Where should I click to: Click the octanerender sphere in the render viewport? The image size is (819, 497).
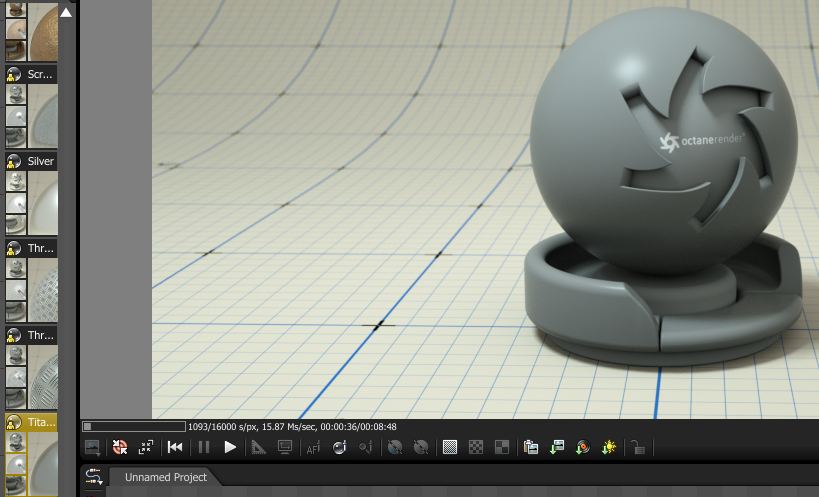tap(663, 141)
